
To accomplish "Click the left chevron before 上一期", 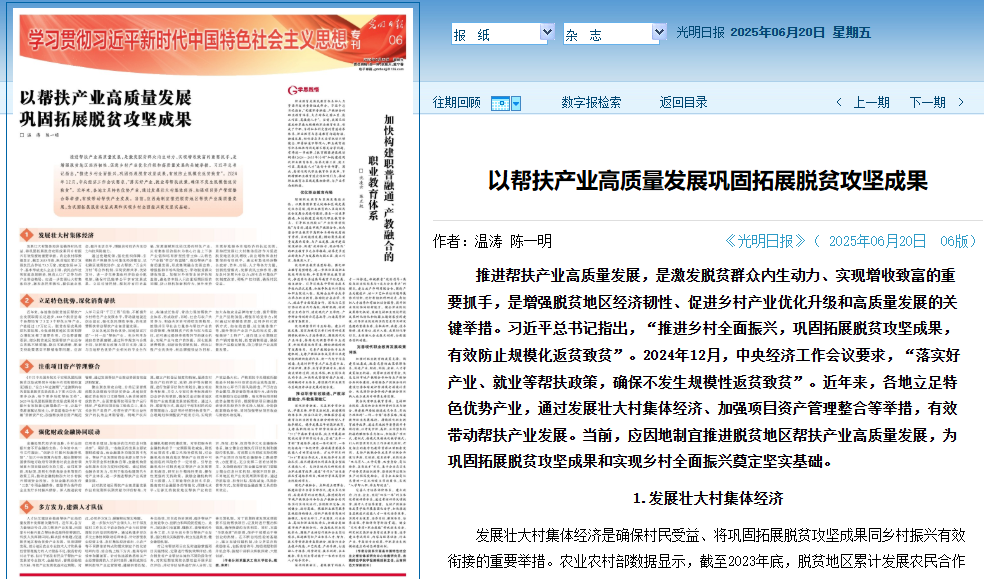I will pyautogui.click(x=838, y=102).
